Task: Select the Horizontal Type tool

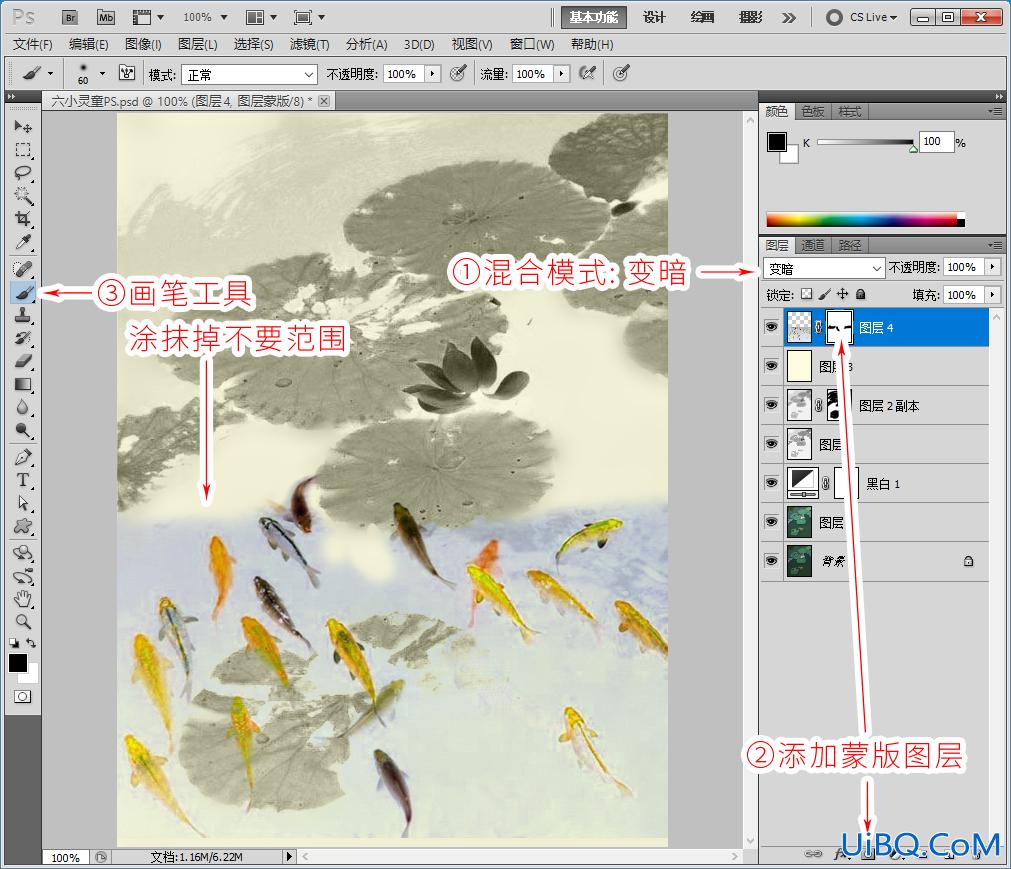Action: pyautogui.click(x=23, y=480)
